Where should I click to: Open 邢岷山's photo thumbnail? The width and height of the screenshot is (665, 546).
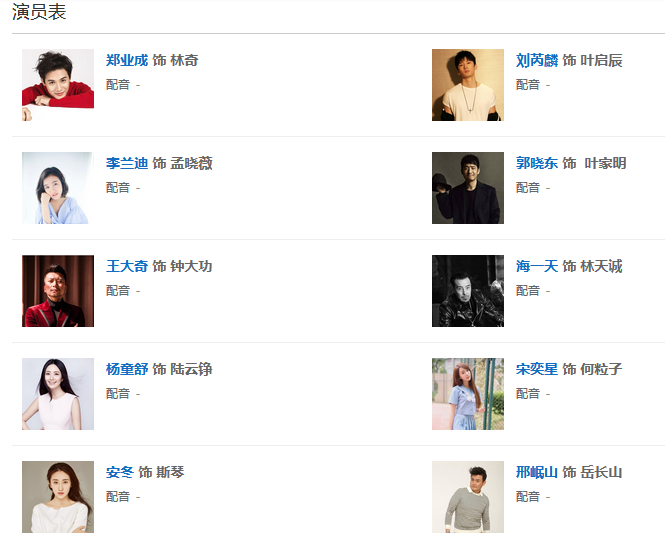(468, 497)
